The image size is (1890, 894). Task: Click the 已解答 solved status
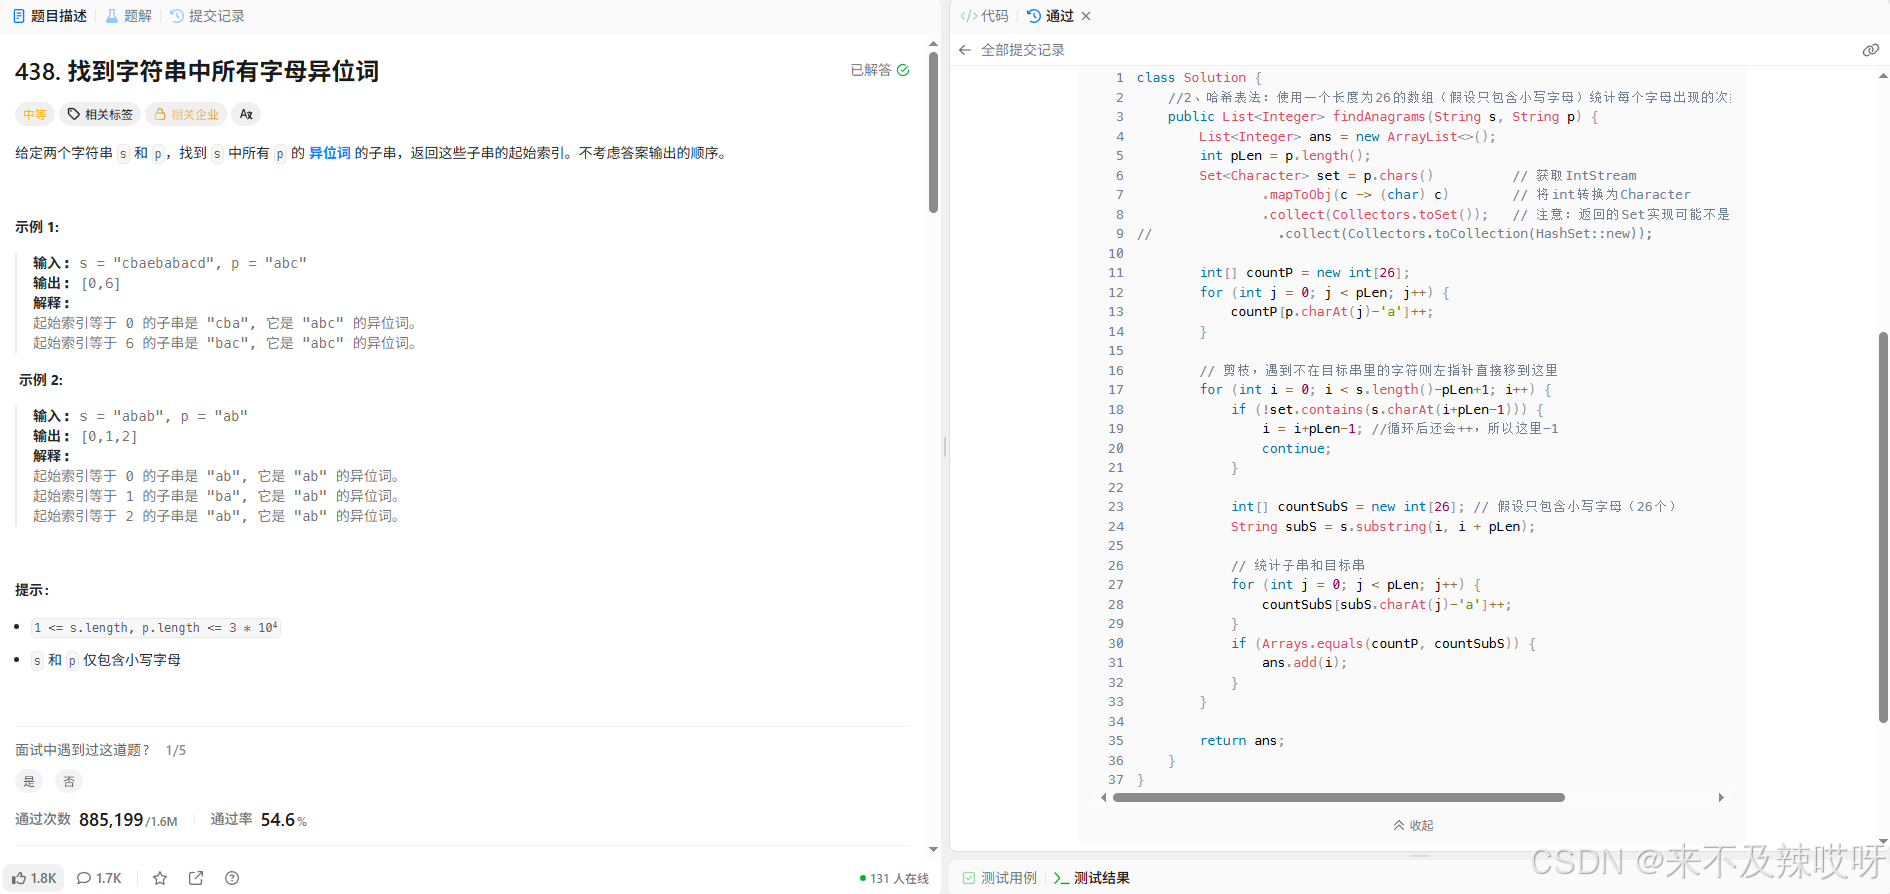point(880,70)
